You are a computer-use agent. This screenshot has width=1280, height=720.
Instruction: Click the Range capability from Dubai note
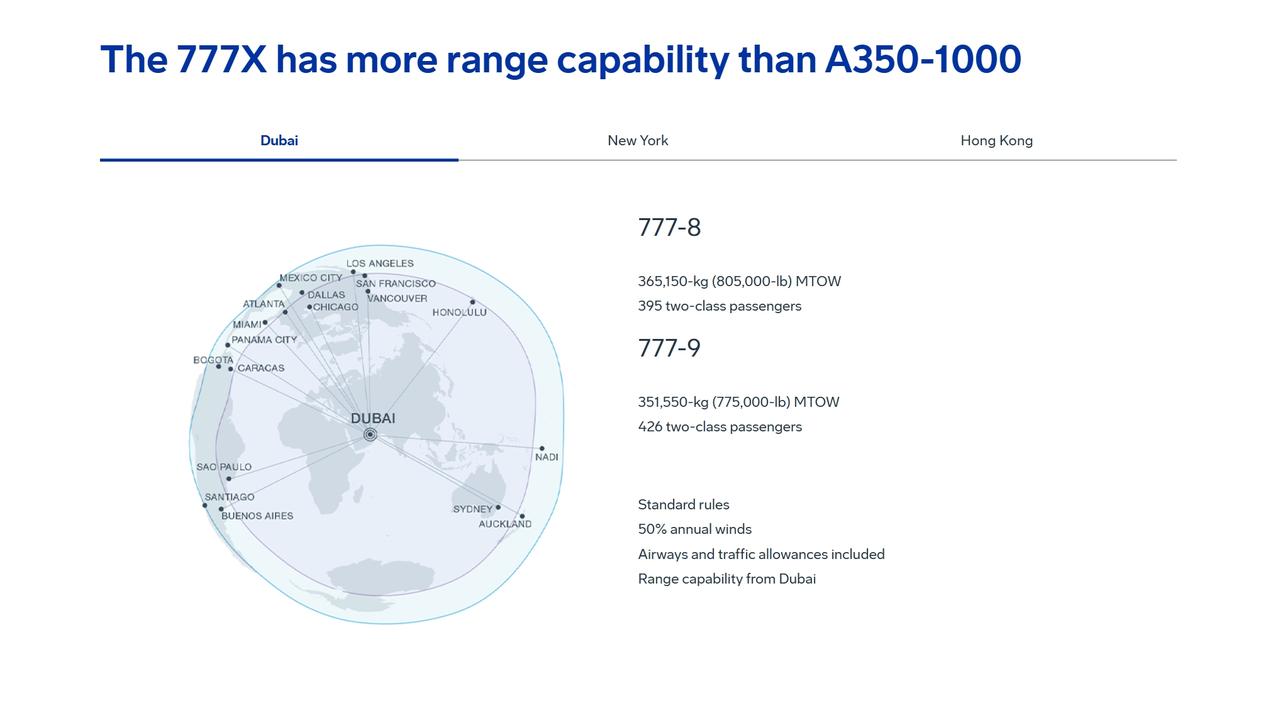727,579
